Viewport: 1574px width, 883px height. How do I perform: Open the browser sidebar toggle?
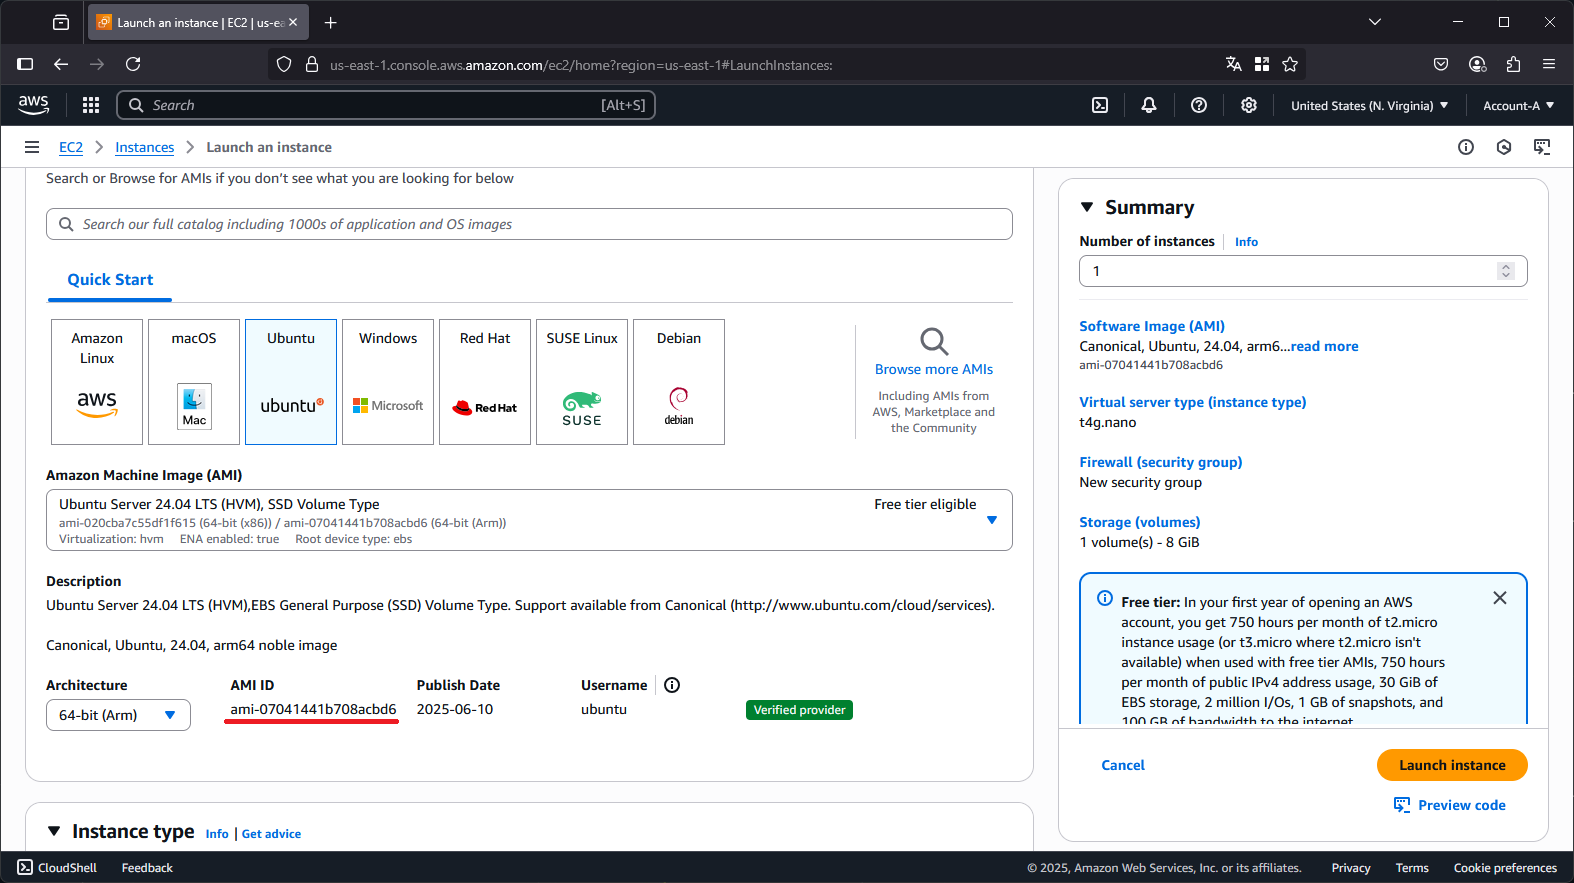[x=25, y=64]
